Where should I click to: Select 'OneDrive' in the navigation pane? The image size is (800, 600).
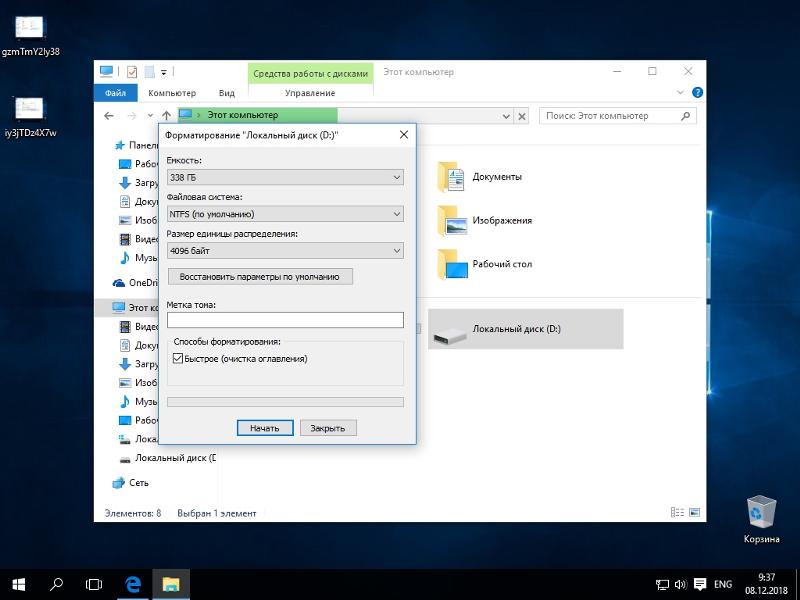tap(135, 282)
